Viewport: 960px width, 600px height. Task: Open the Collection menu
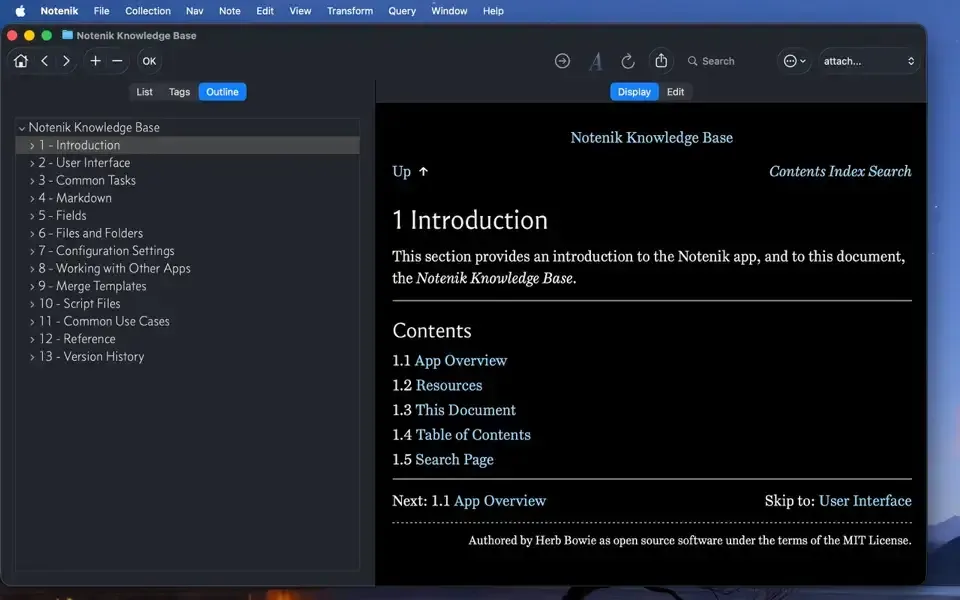click(148, 11)
